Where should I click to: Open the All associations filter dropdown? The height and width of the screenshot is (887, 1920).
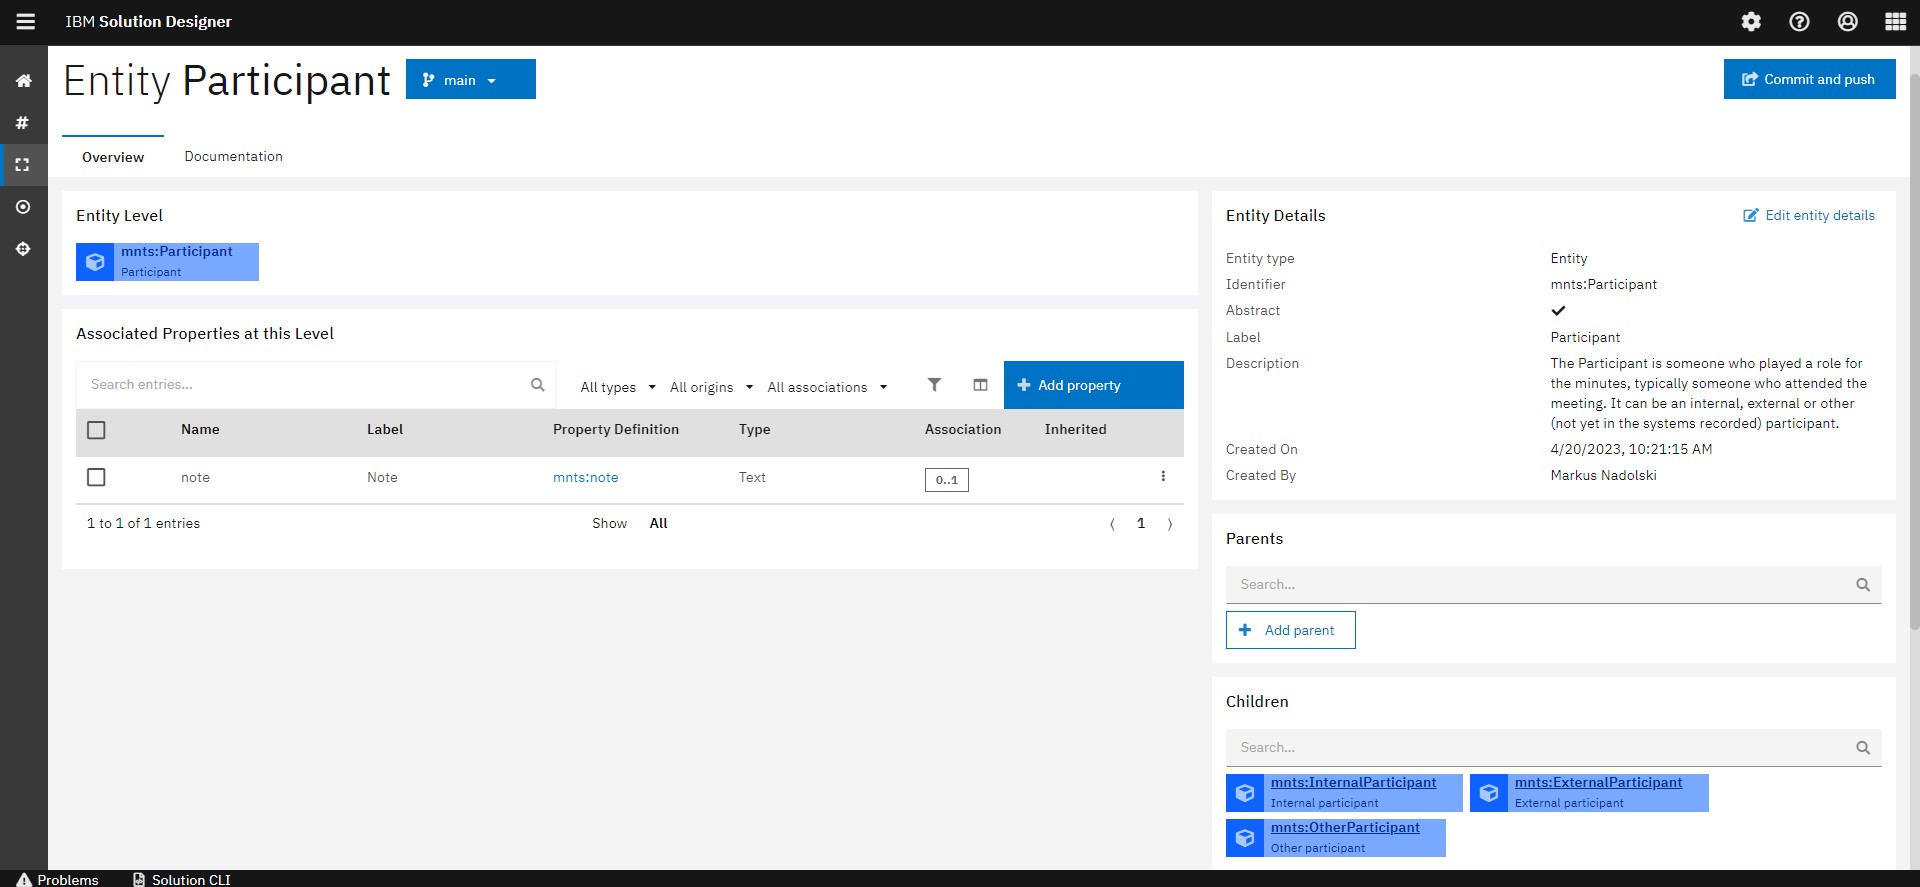(827, 387)
